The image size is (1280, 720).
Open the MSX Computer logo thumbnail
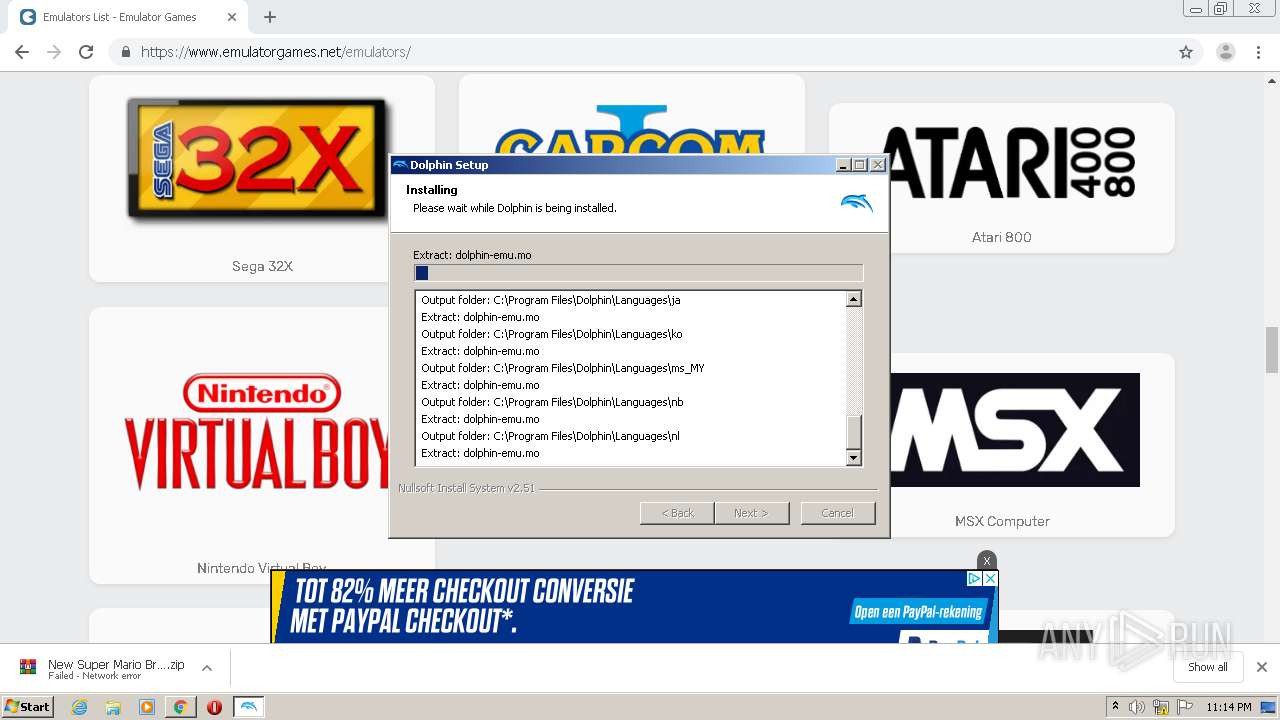click(x=1015, y=430)
